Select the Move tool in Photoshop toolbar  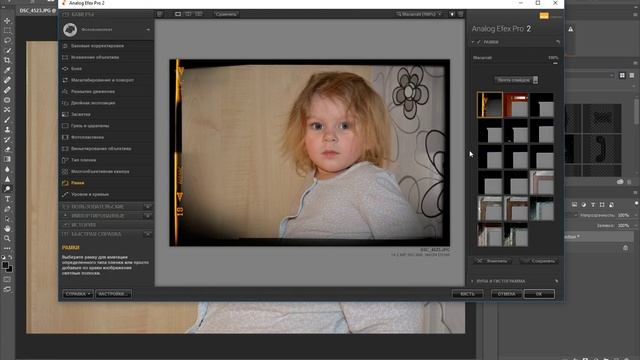pyautogui.click(x=7, y=20)
